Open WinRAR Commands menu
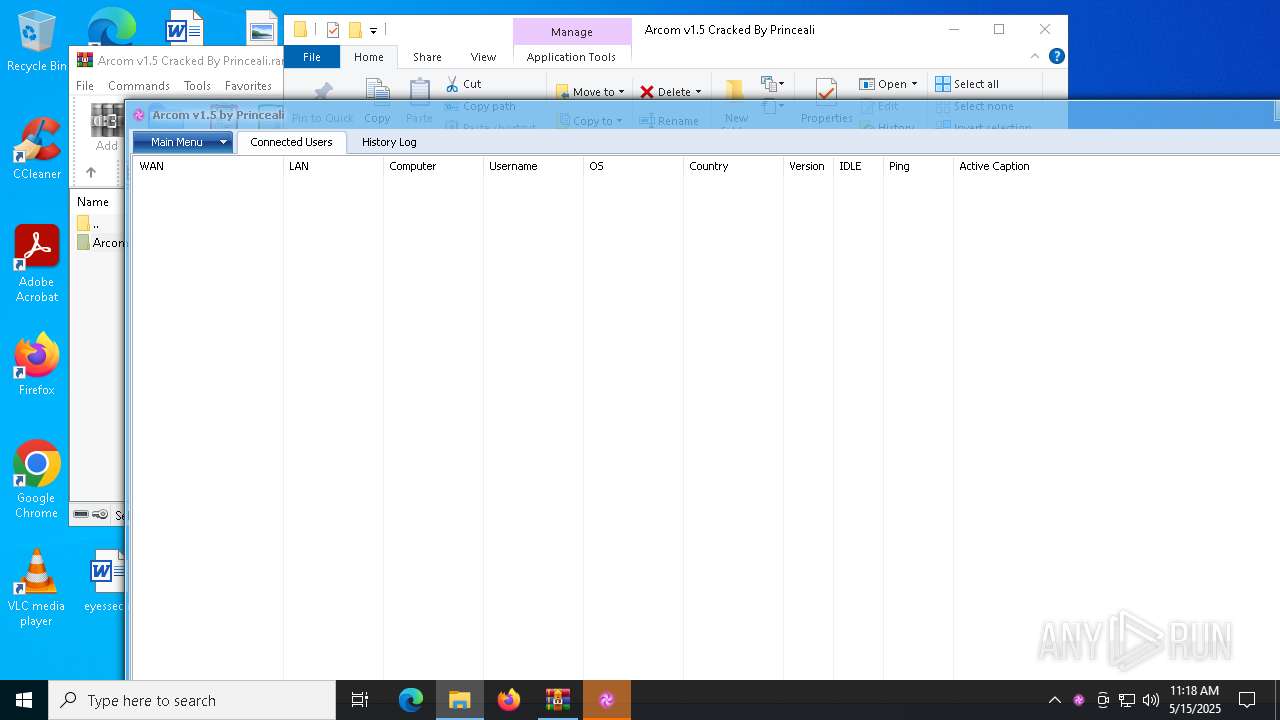Screen dimensions: 1280x720 (139, 86)
